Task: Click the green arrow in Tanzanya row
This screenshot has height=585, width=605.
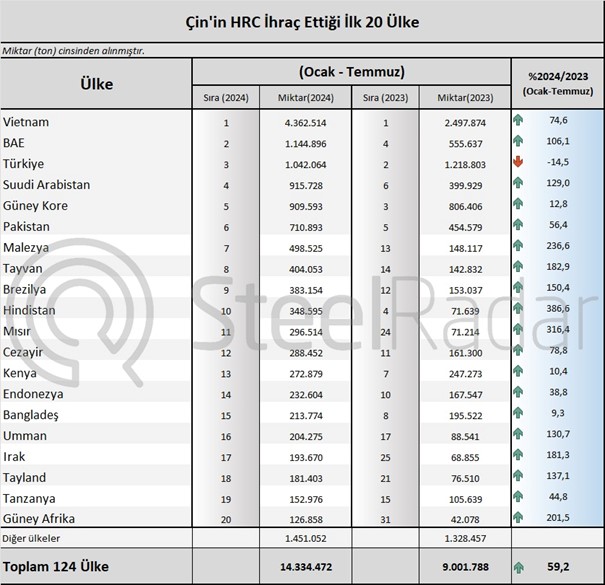Action: [x=518, y=496]
